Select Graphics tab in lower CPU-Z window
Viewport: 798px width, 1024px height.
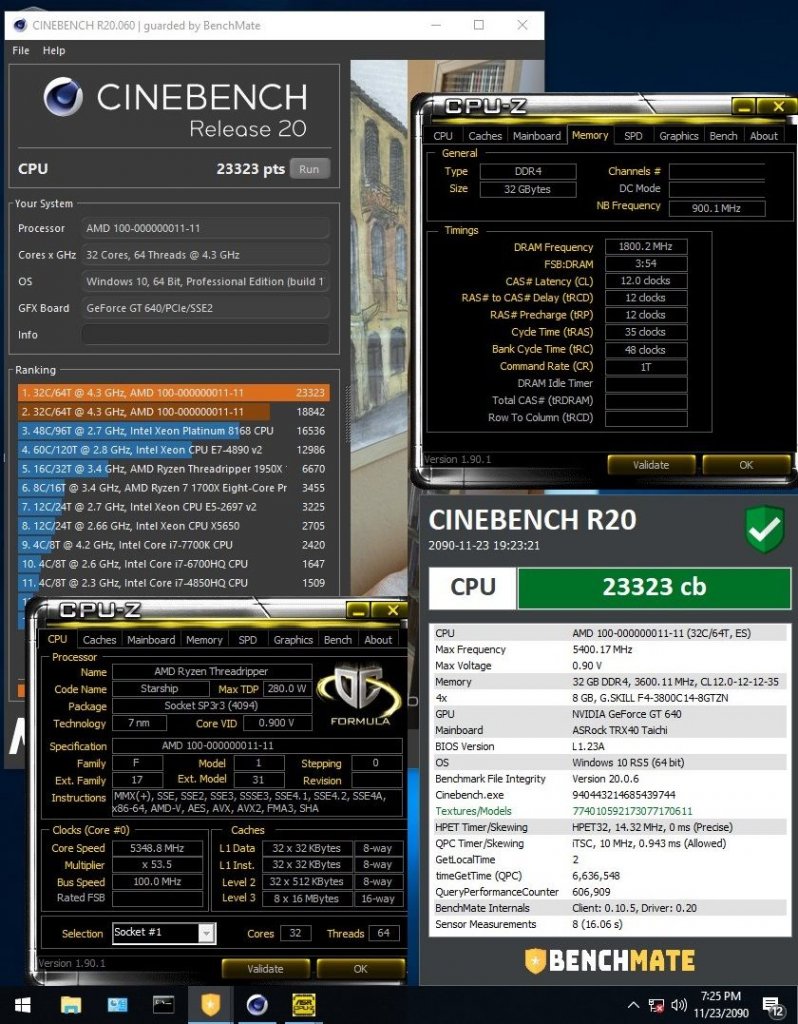pyautogui.click(x=293, y=640)
